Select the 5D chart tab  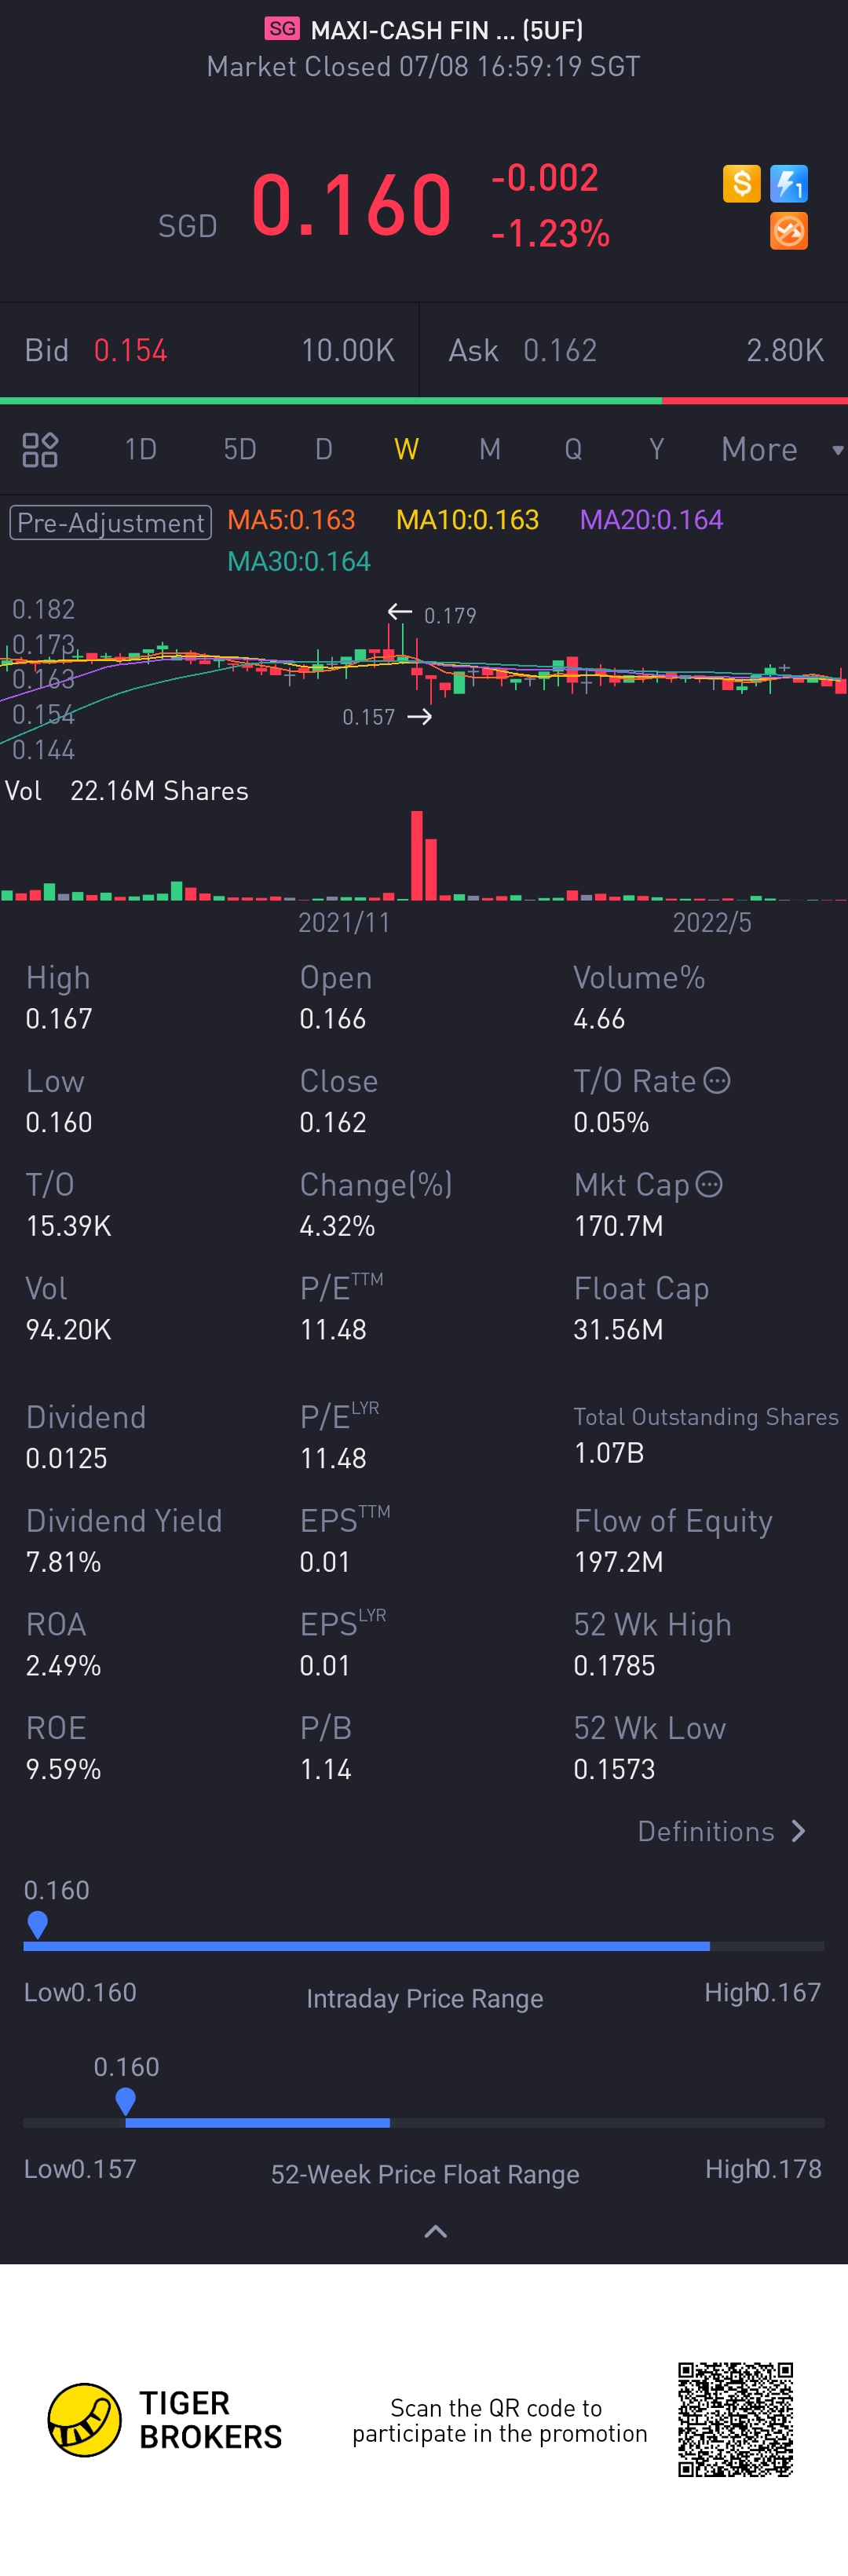coord(240,450)
